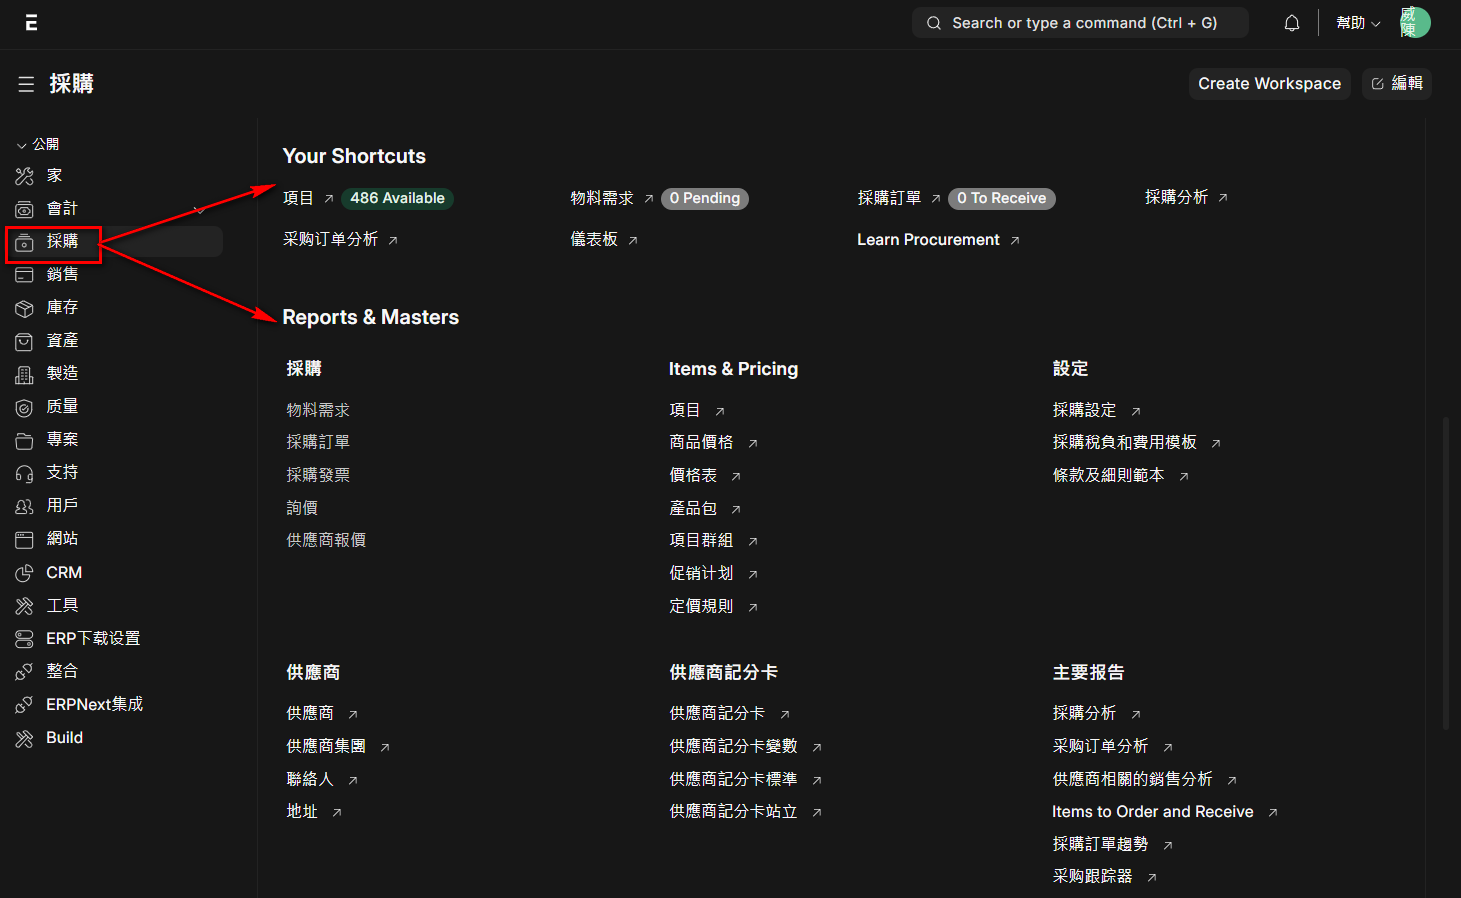This screenshot has width=1461, height=898.
Task: Click the CRM pie chart icon
Action: [25, 573]
